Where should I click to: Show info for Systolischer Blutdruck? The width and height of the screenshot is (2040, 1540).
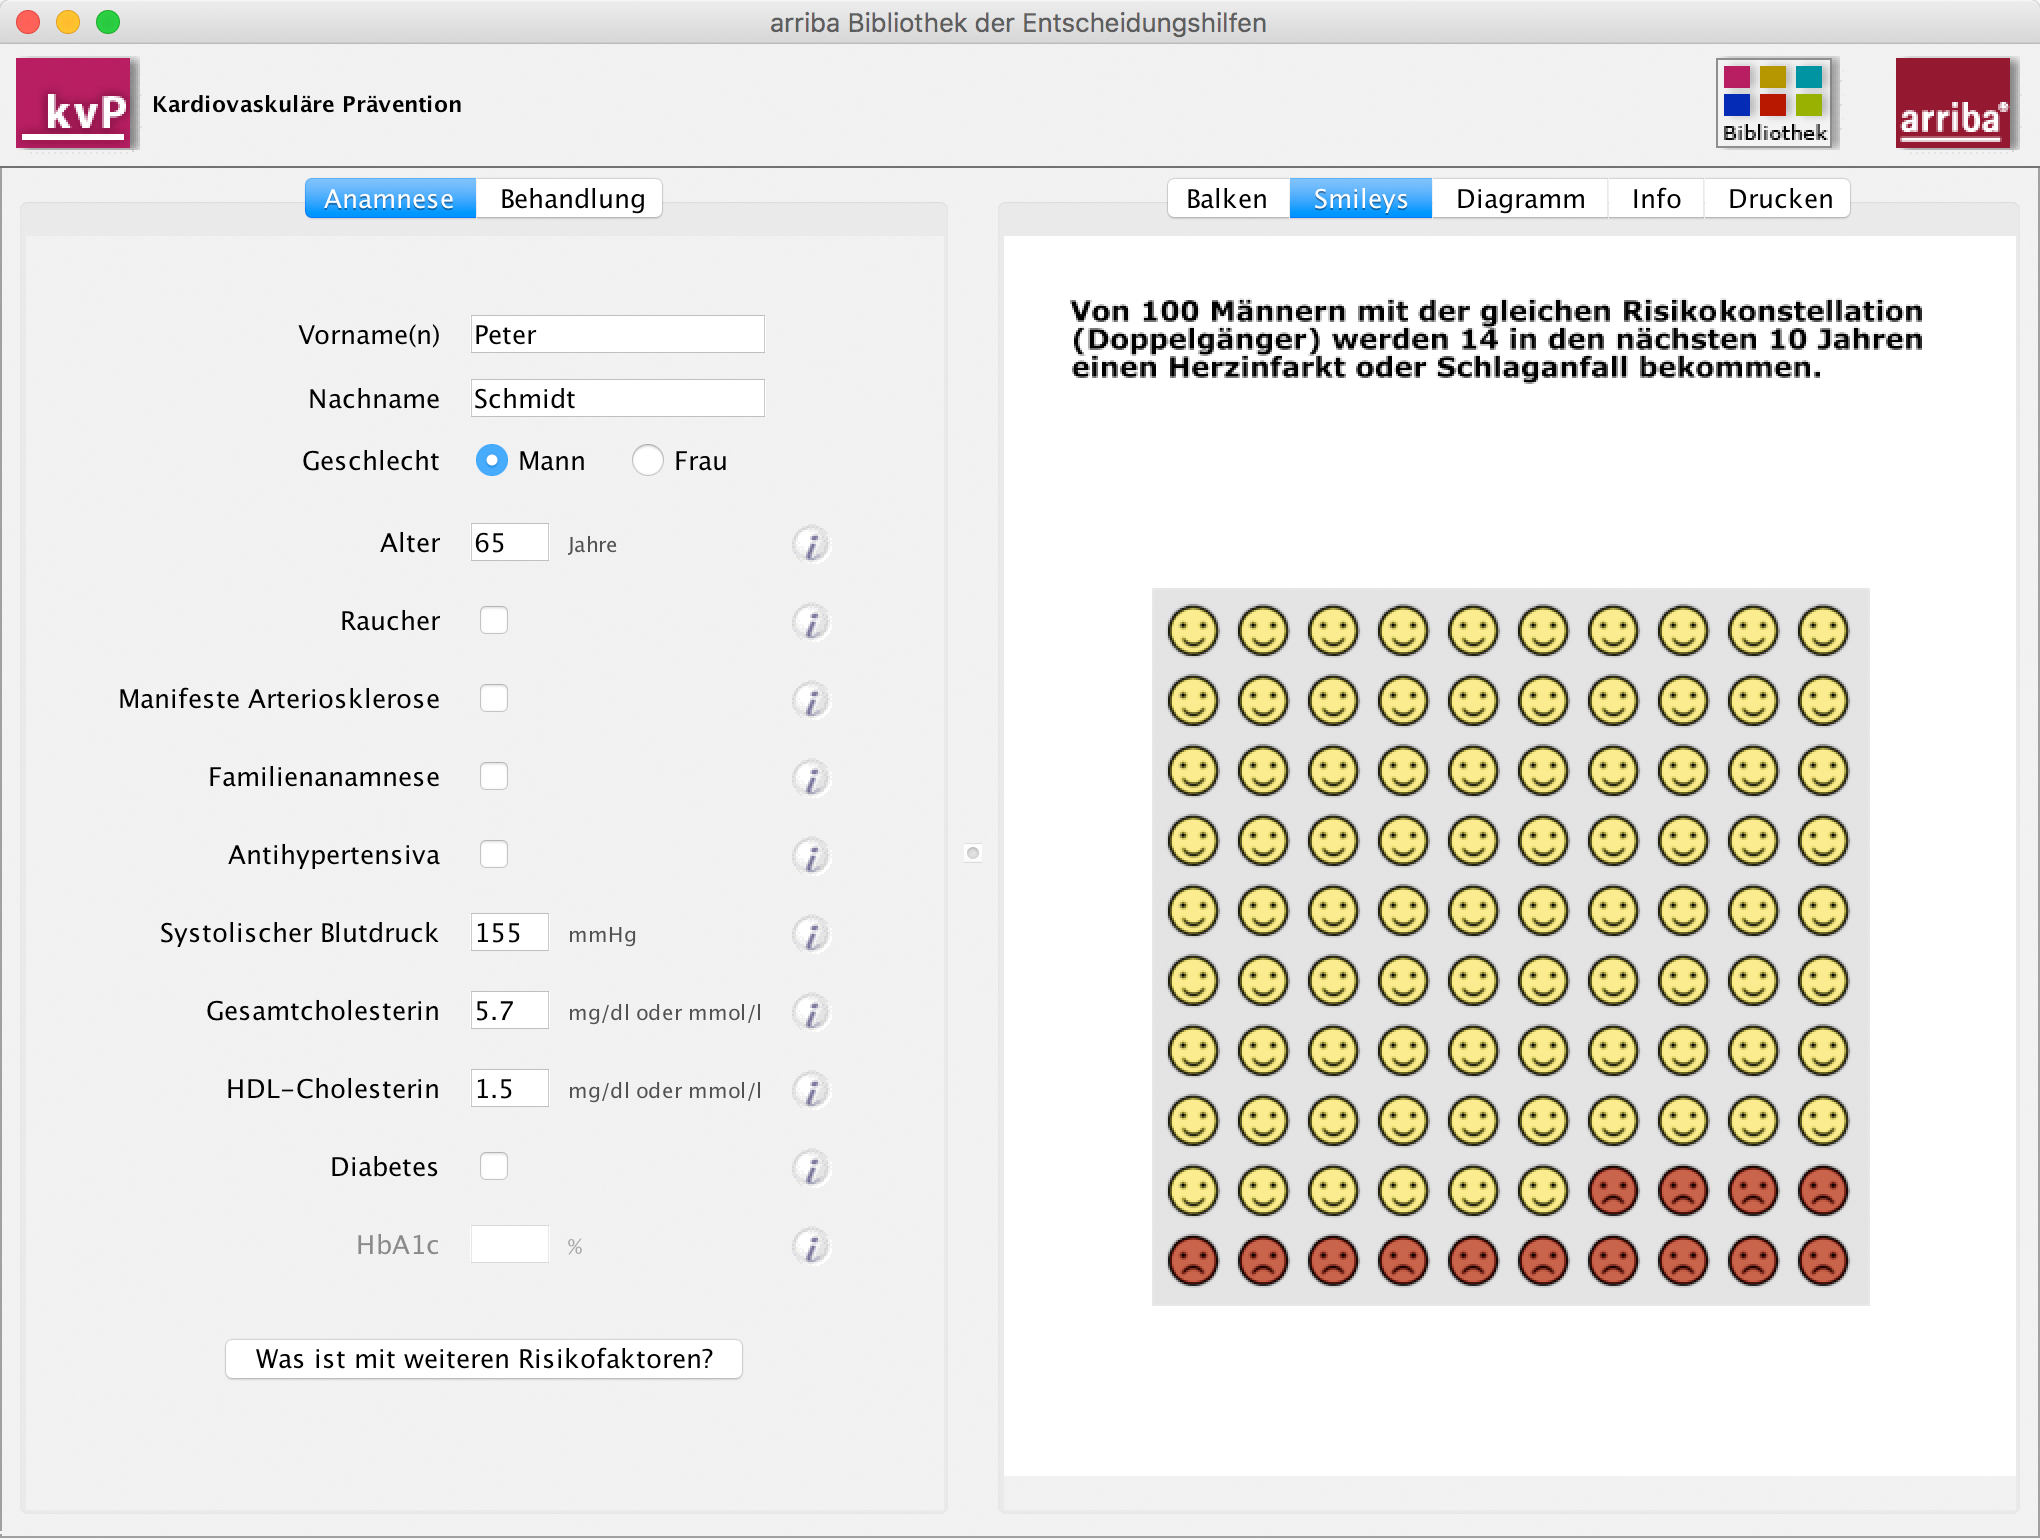click(811, 935)
